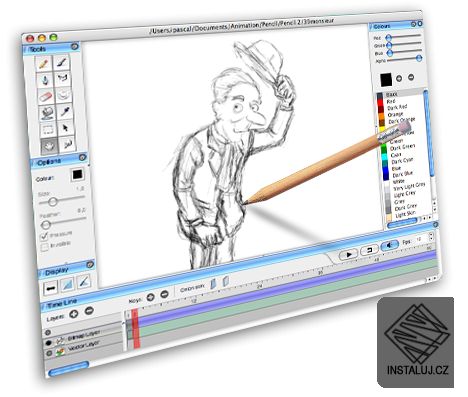Toggle visibility of the Bitmap Layer
The height and width of the screenshot is (397, 468).
[49, 343]
